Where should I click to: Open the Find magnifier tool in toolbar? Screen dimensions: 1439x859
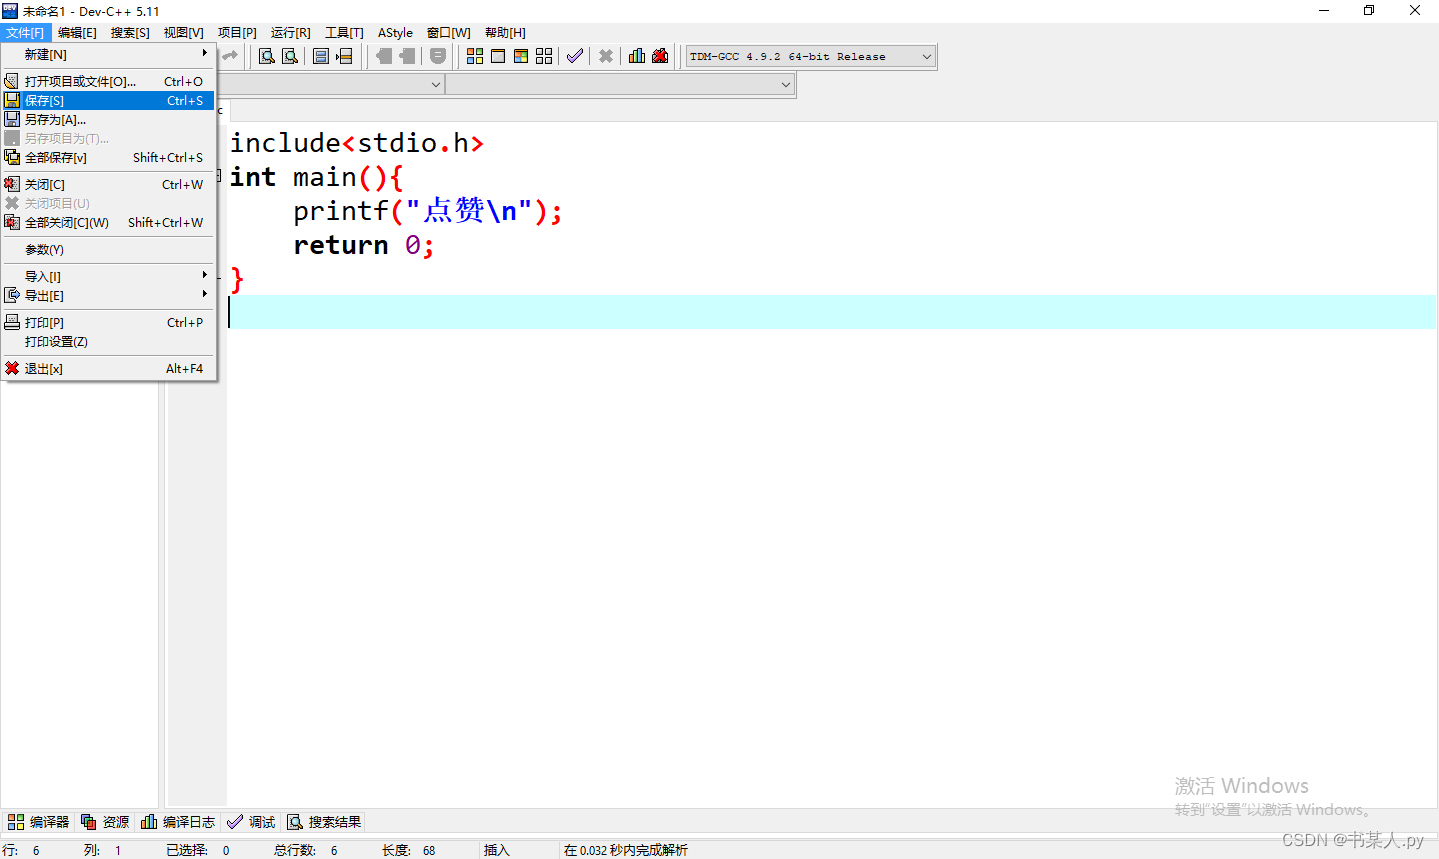(x=267, y=56)
